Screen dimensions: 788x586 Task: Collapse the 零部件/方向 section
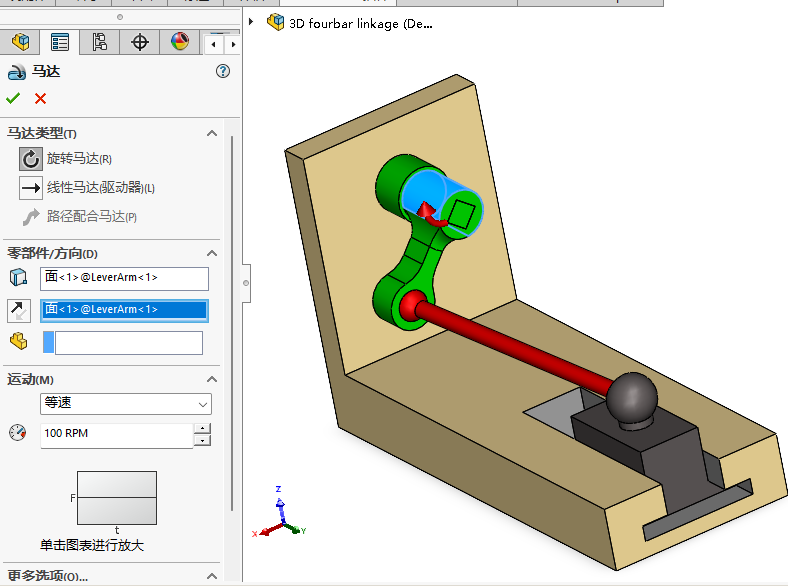coord(211,253)
